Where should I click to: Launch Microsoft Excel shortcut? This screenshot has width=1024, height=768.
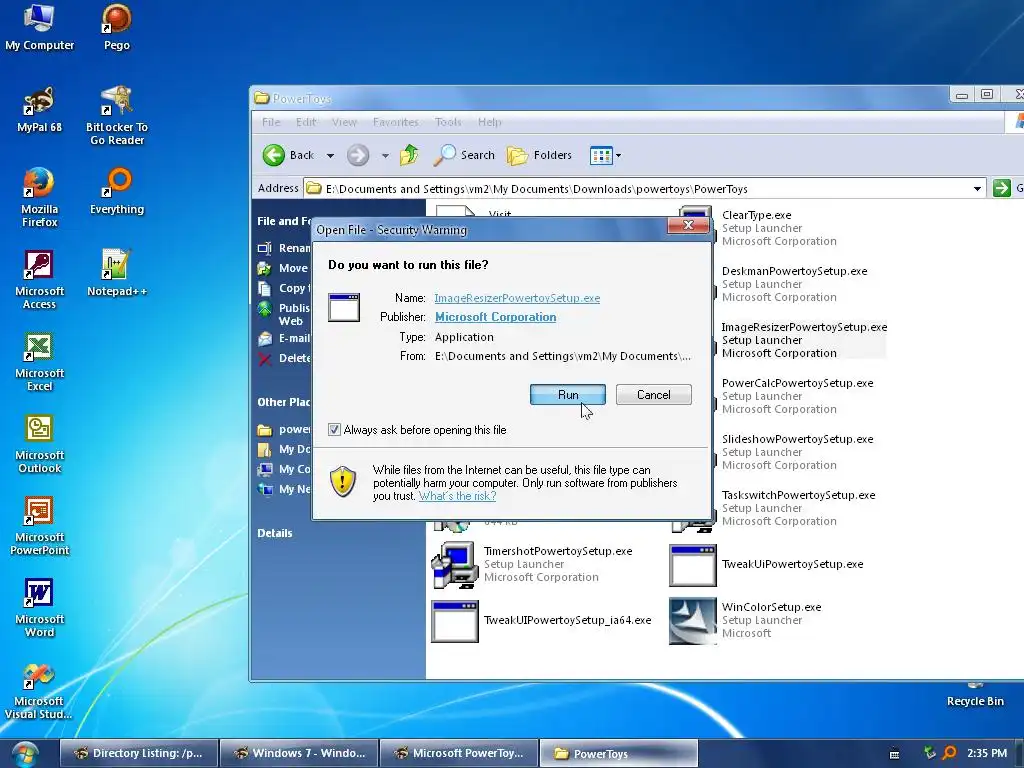(x=39, y=361)
